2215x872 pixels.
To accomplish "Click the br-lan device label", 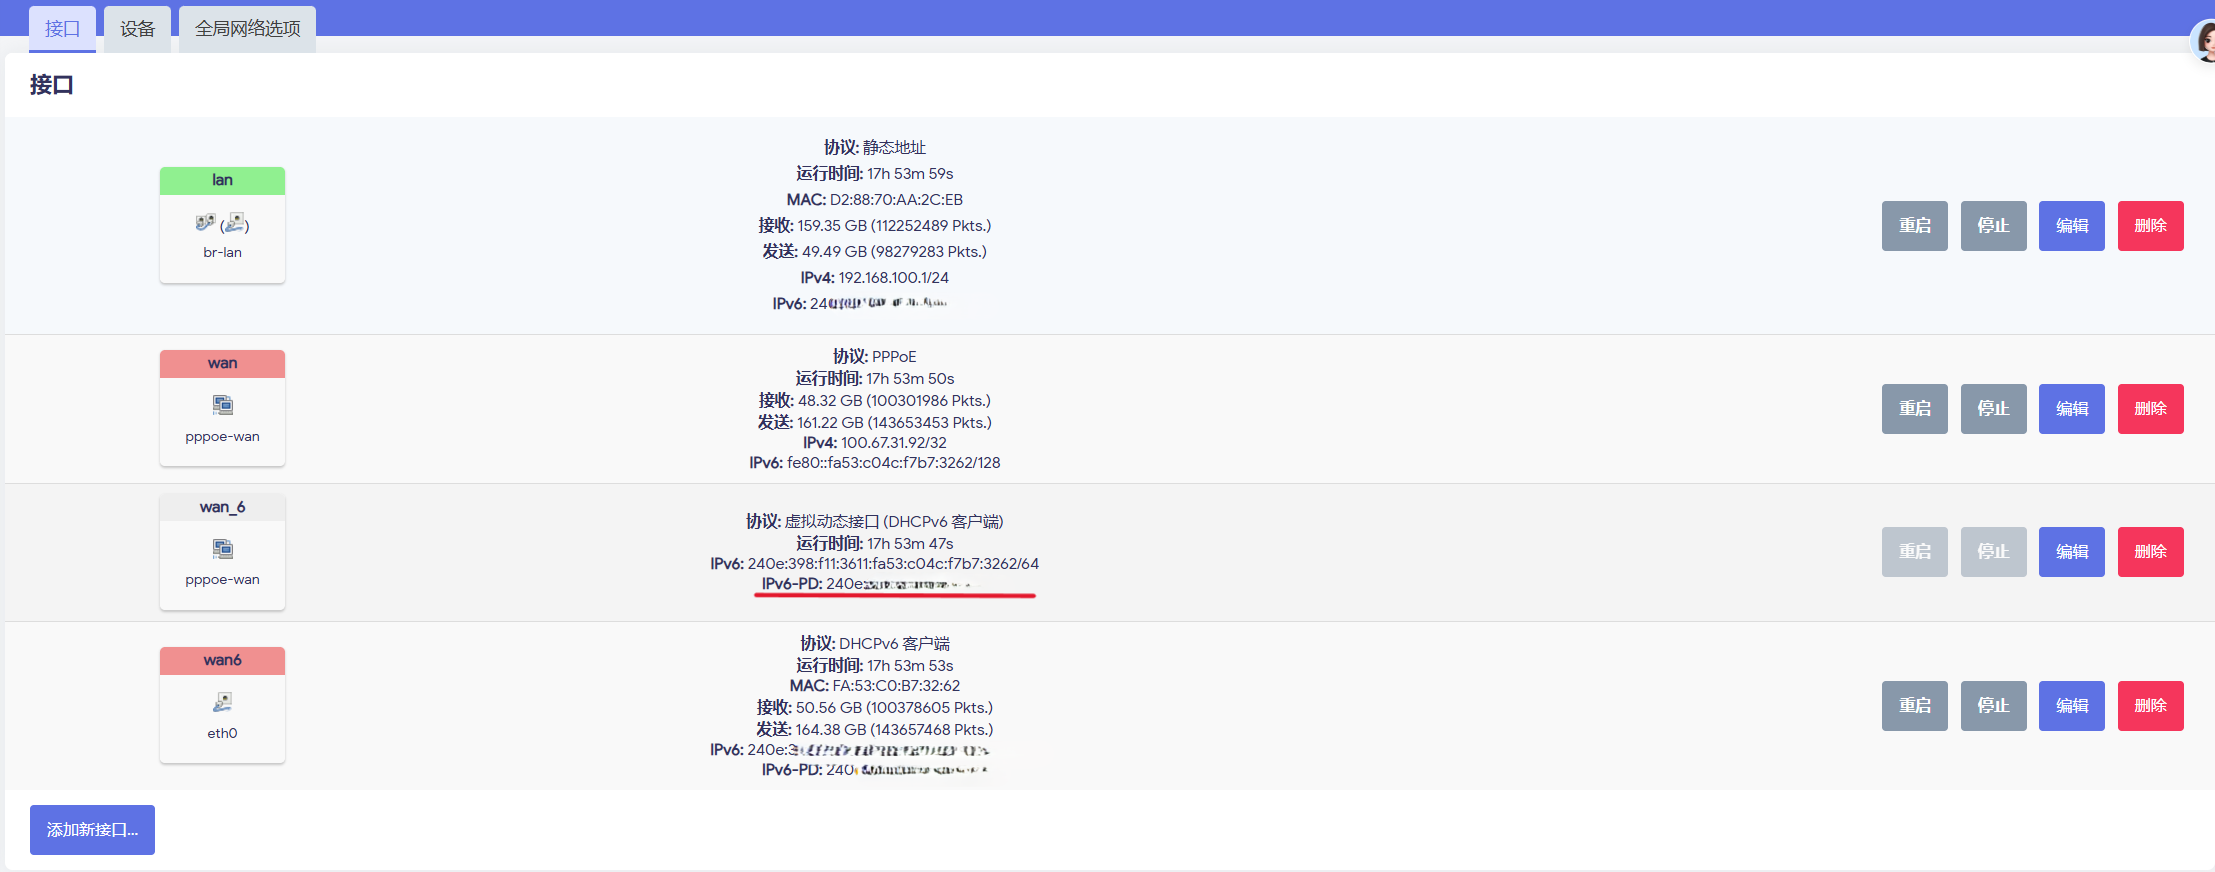I will pyautogui.click(x=222, y=253).
